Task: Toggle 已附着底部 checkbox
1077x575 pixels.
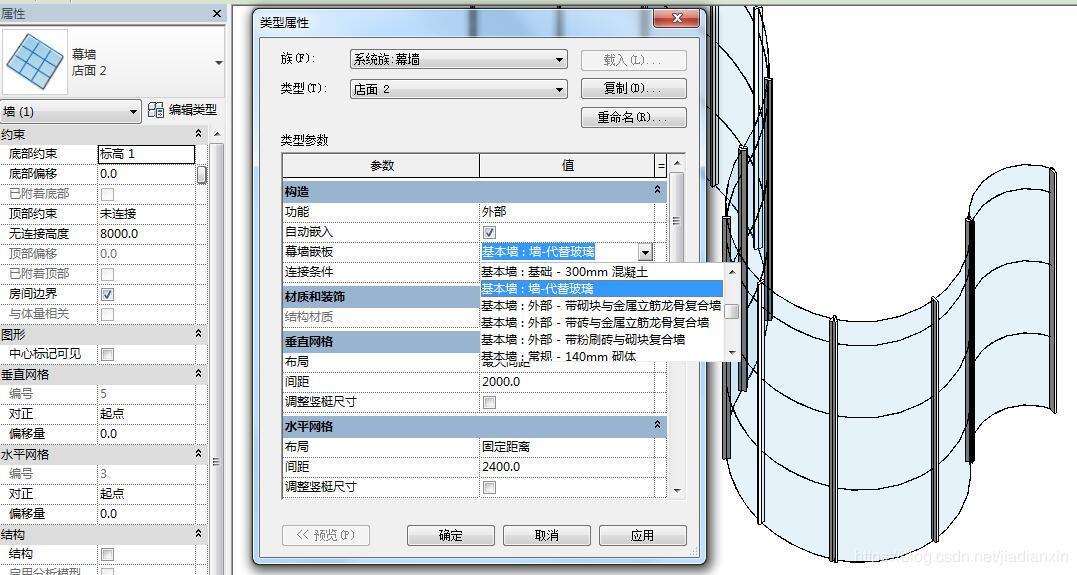Action: pyautogui.click(x=107, y=194)
